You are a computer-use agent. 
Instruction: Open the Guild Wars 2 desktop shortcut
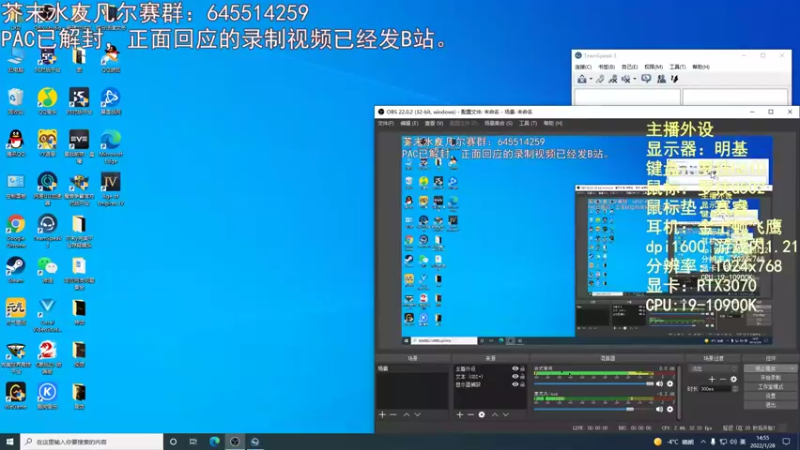point(47,358)
